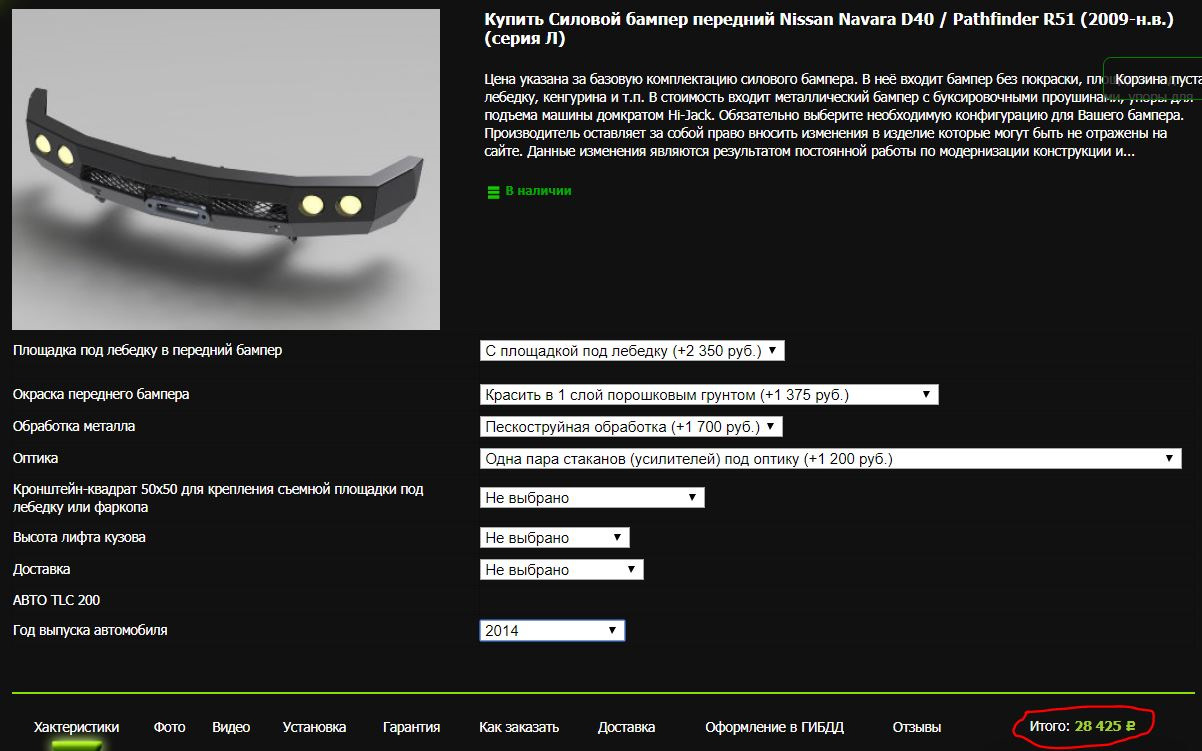Select body lift height dropdown
Viewport: 1202px width, 751px height.
tap(555, 538)
